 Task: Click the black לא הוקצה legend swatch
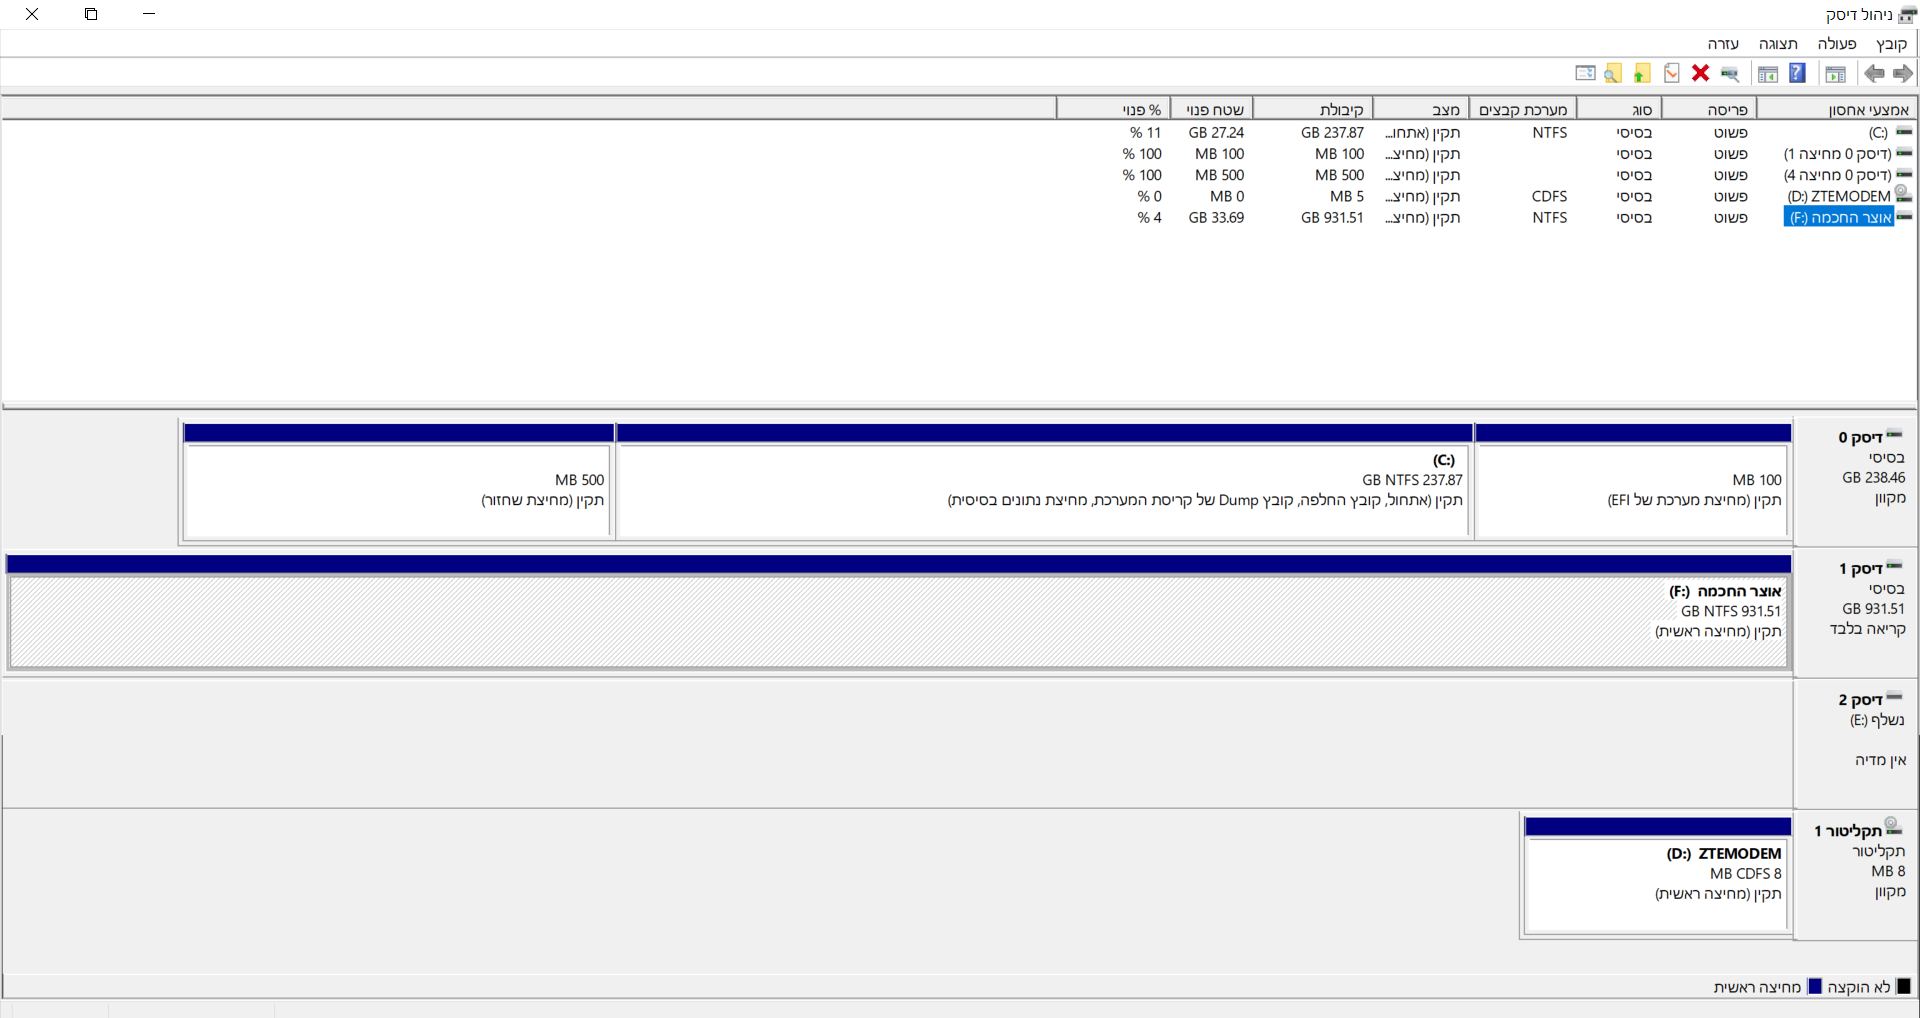click(1903, 987)
